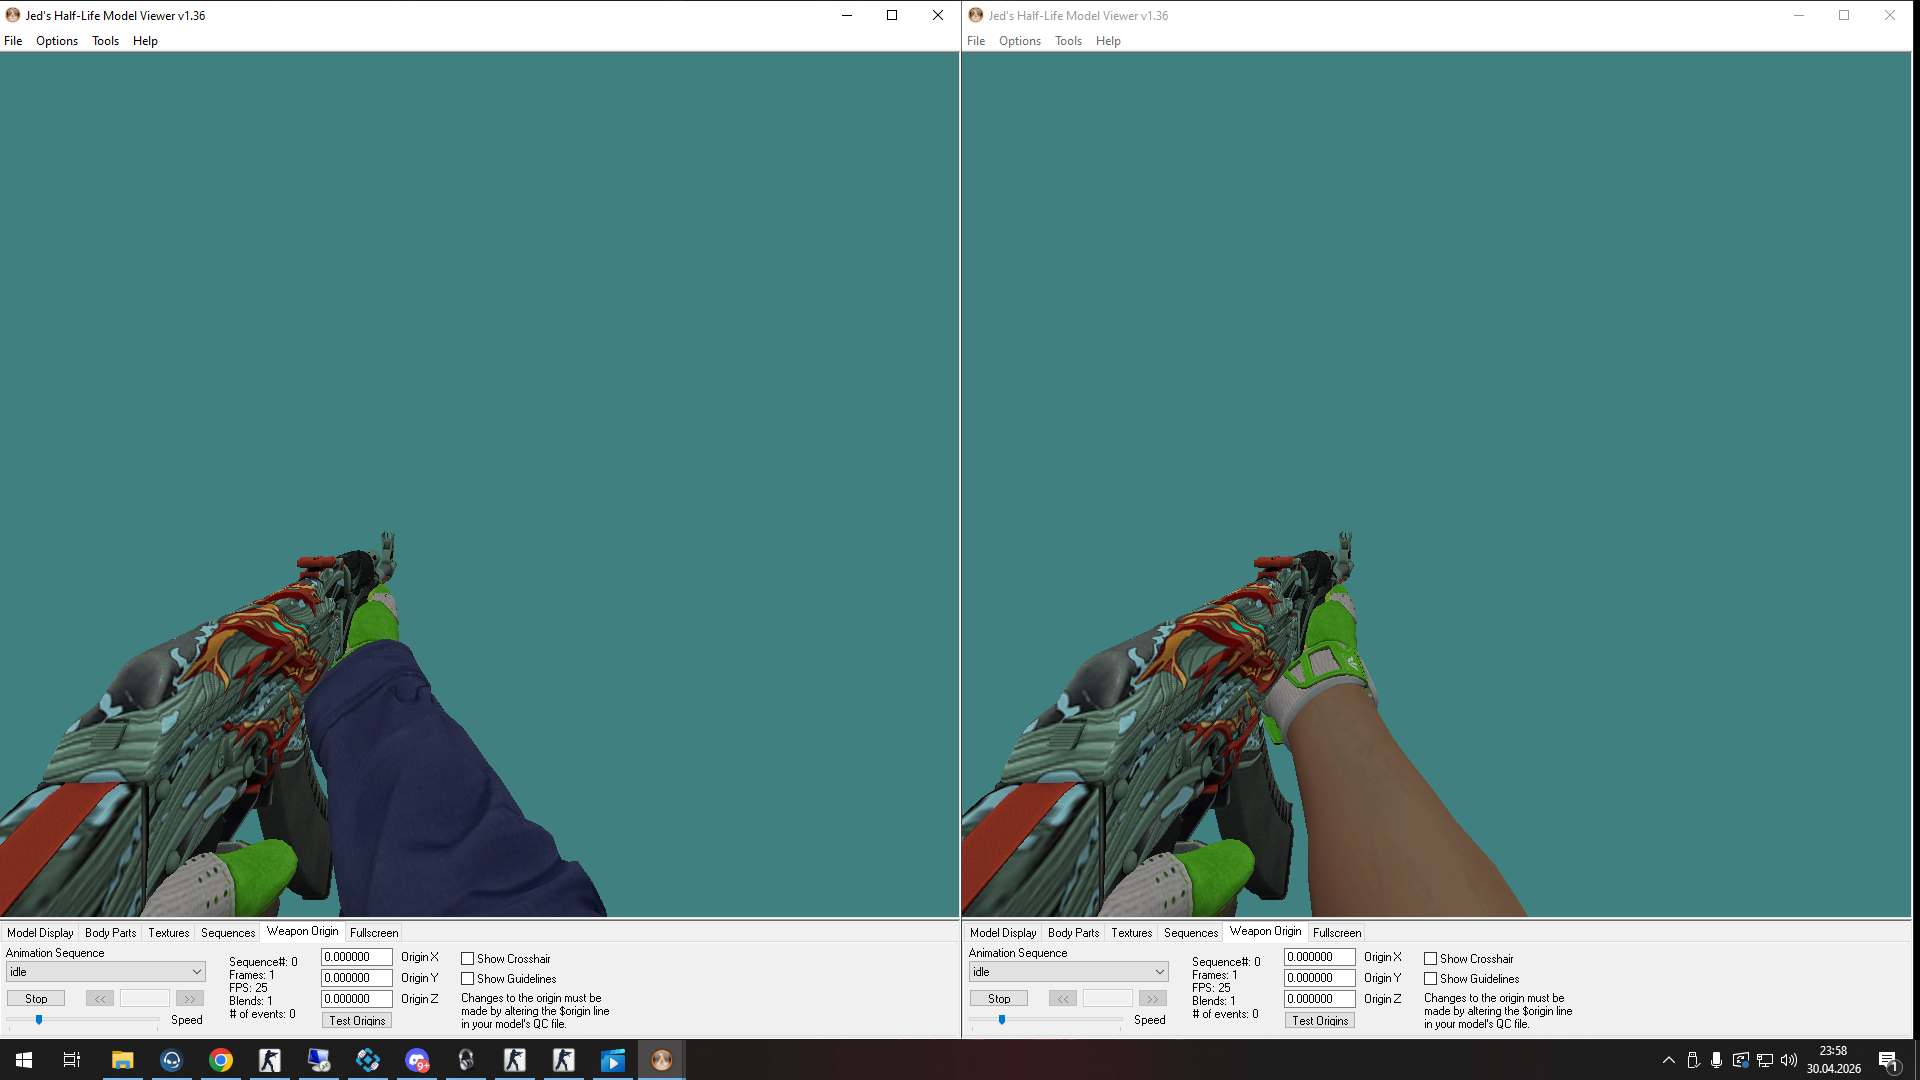The height and width of the screenshot is (1080, 1920).
Task: Enable Show Guidelines in the left window
Action: click(467, 979)
